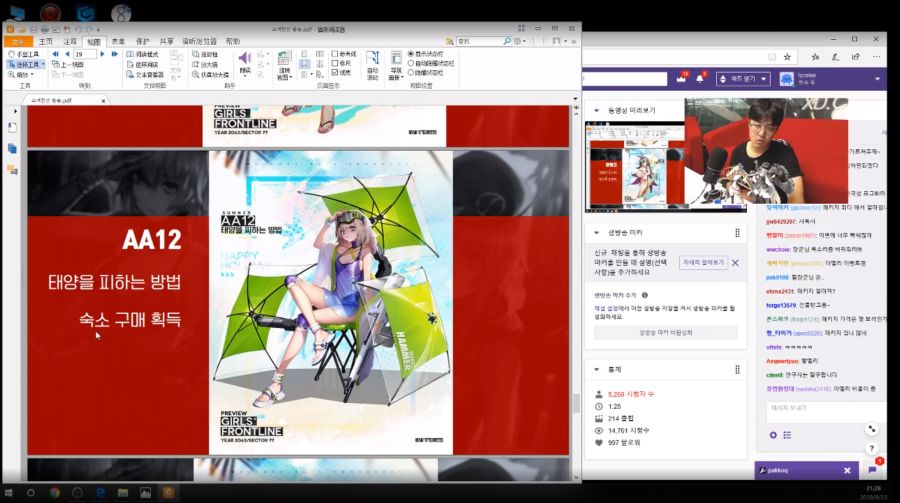Open the 帮助 Help ribbon tab
The height and width of the screenshot is (503, 900).
pyautogui.click(x=232, y=41)
